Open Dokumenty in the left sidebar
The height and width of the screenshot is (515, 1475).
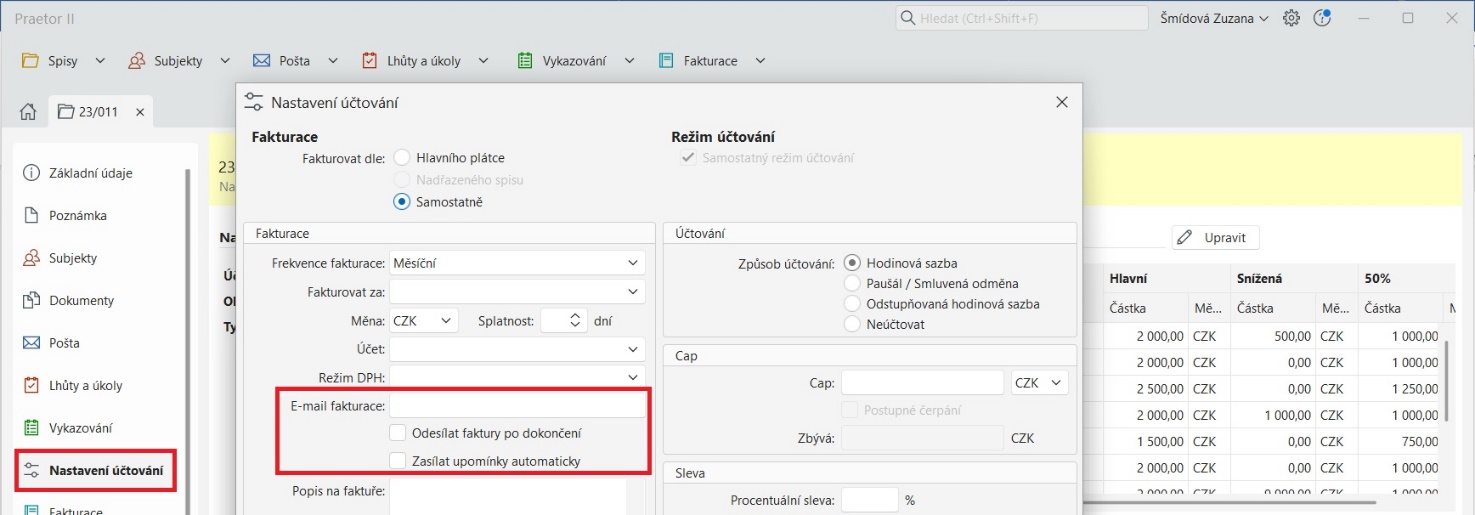[x=81, y=300]
